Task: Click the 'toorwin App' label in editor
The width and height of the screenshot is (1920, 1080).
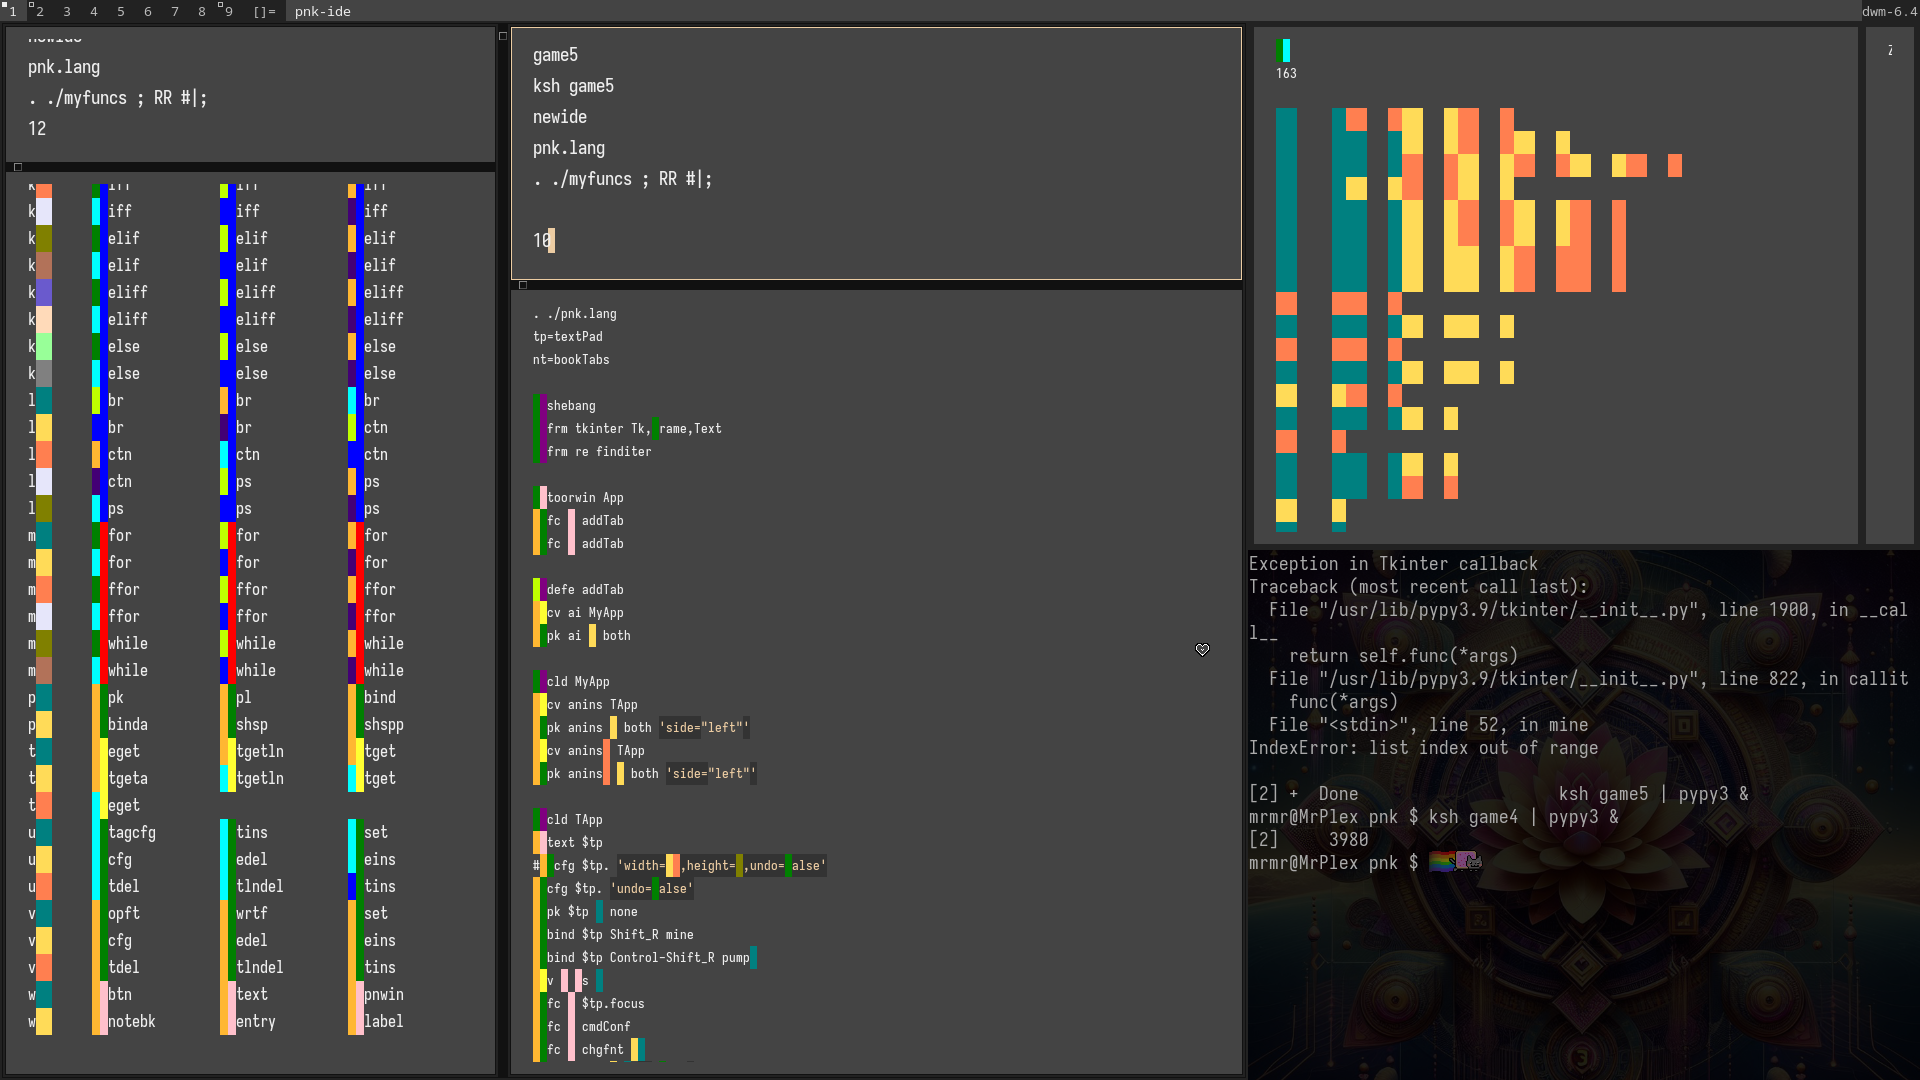Action: (587, 497)
